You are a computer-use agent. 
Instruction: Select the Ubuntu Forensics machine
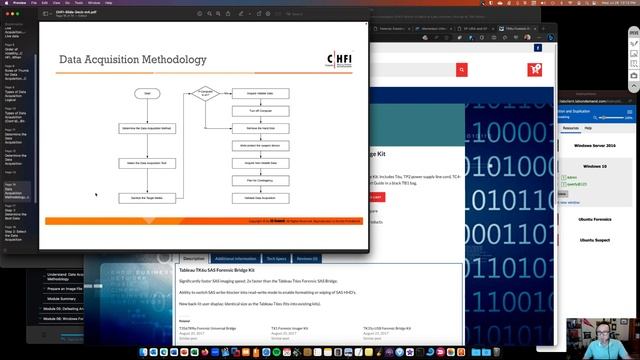point(595,219)
